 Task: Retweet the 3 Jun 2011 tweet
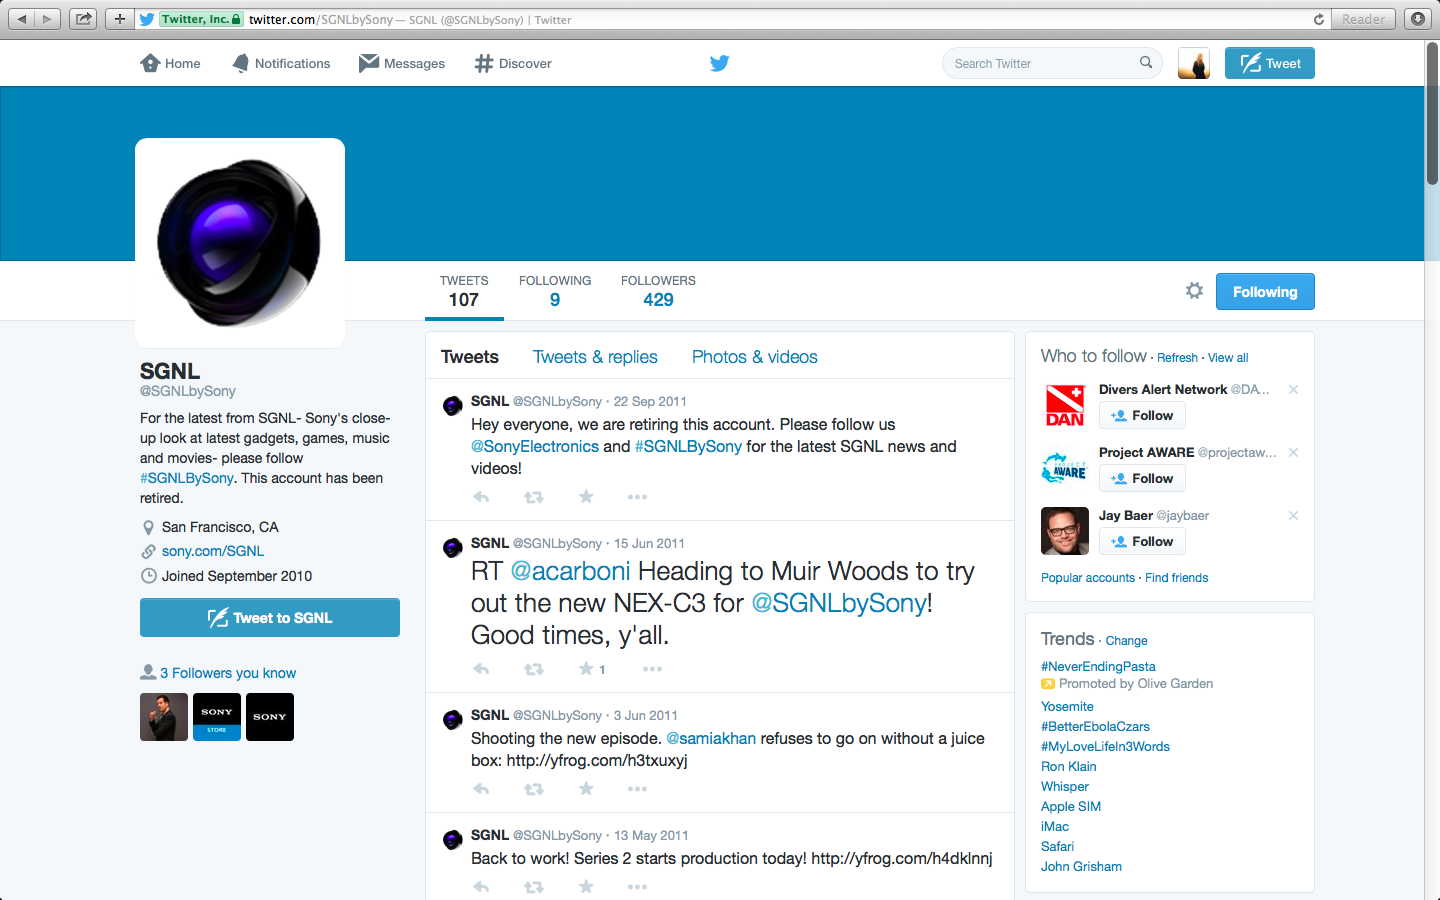[x=534, y=789]
